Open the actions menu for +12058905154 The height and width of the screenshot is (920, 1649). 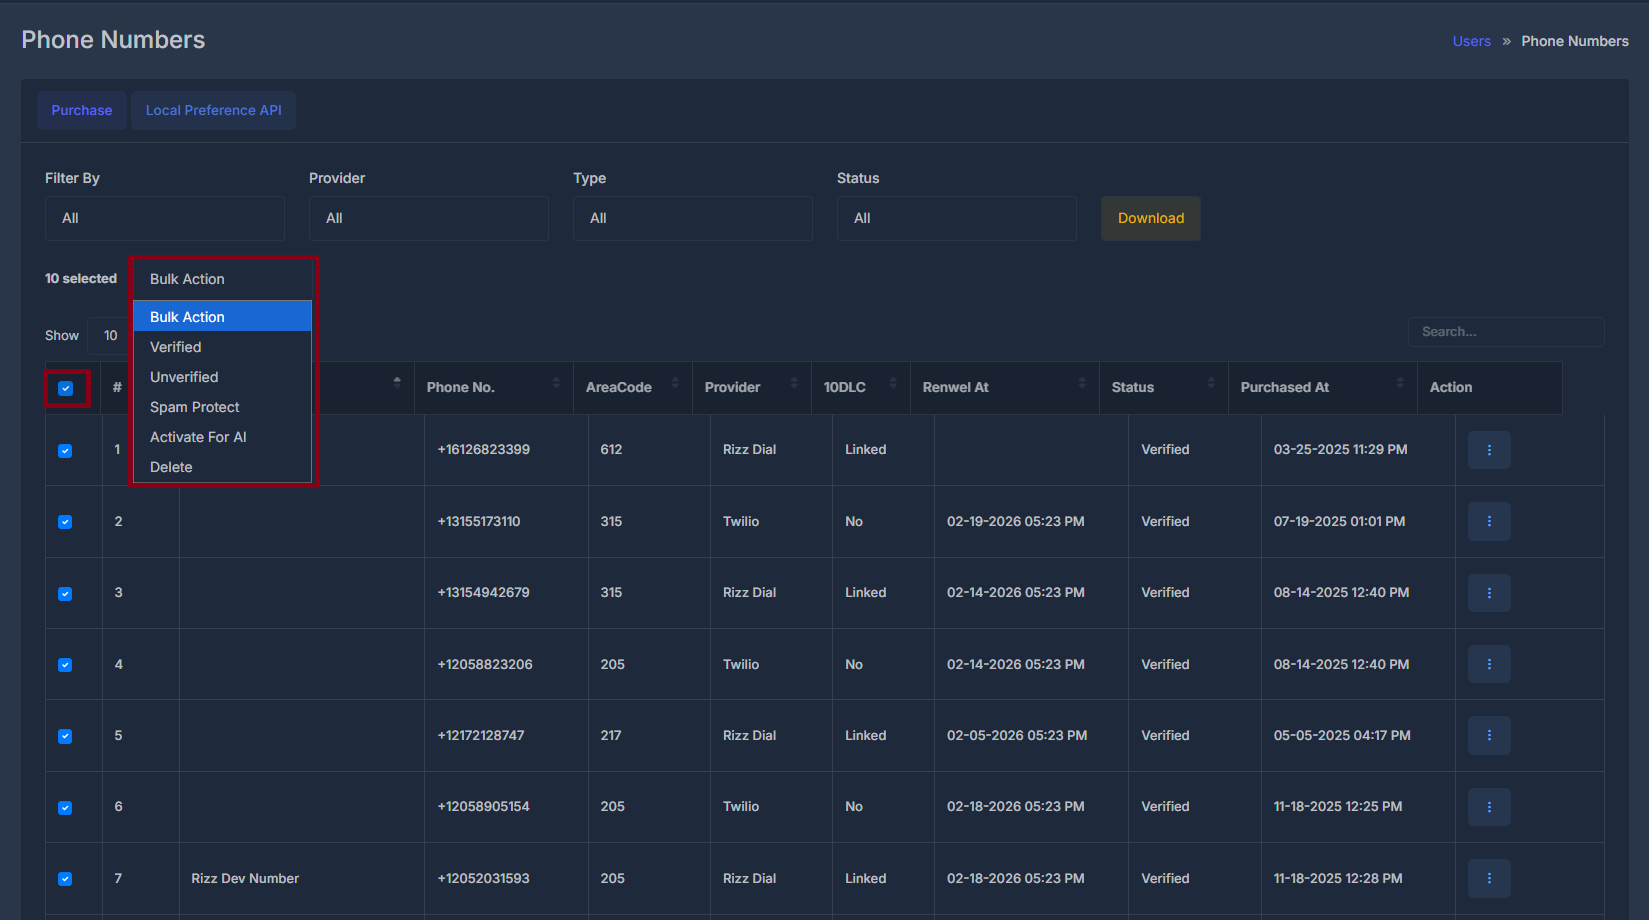pos(1489,807)
